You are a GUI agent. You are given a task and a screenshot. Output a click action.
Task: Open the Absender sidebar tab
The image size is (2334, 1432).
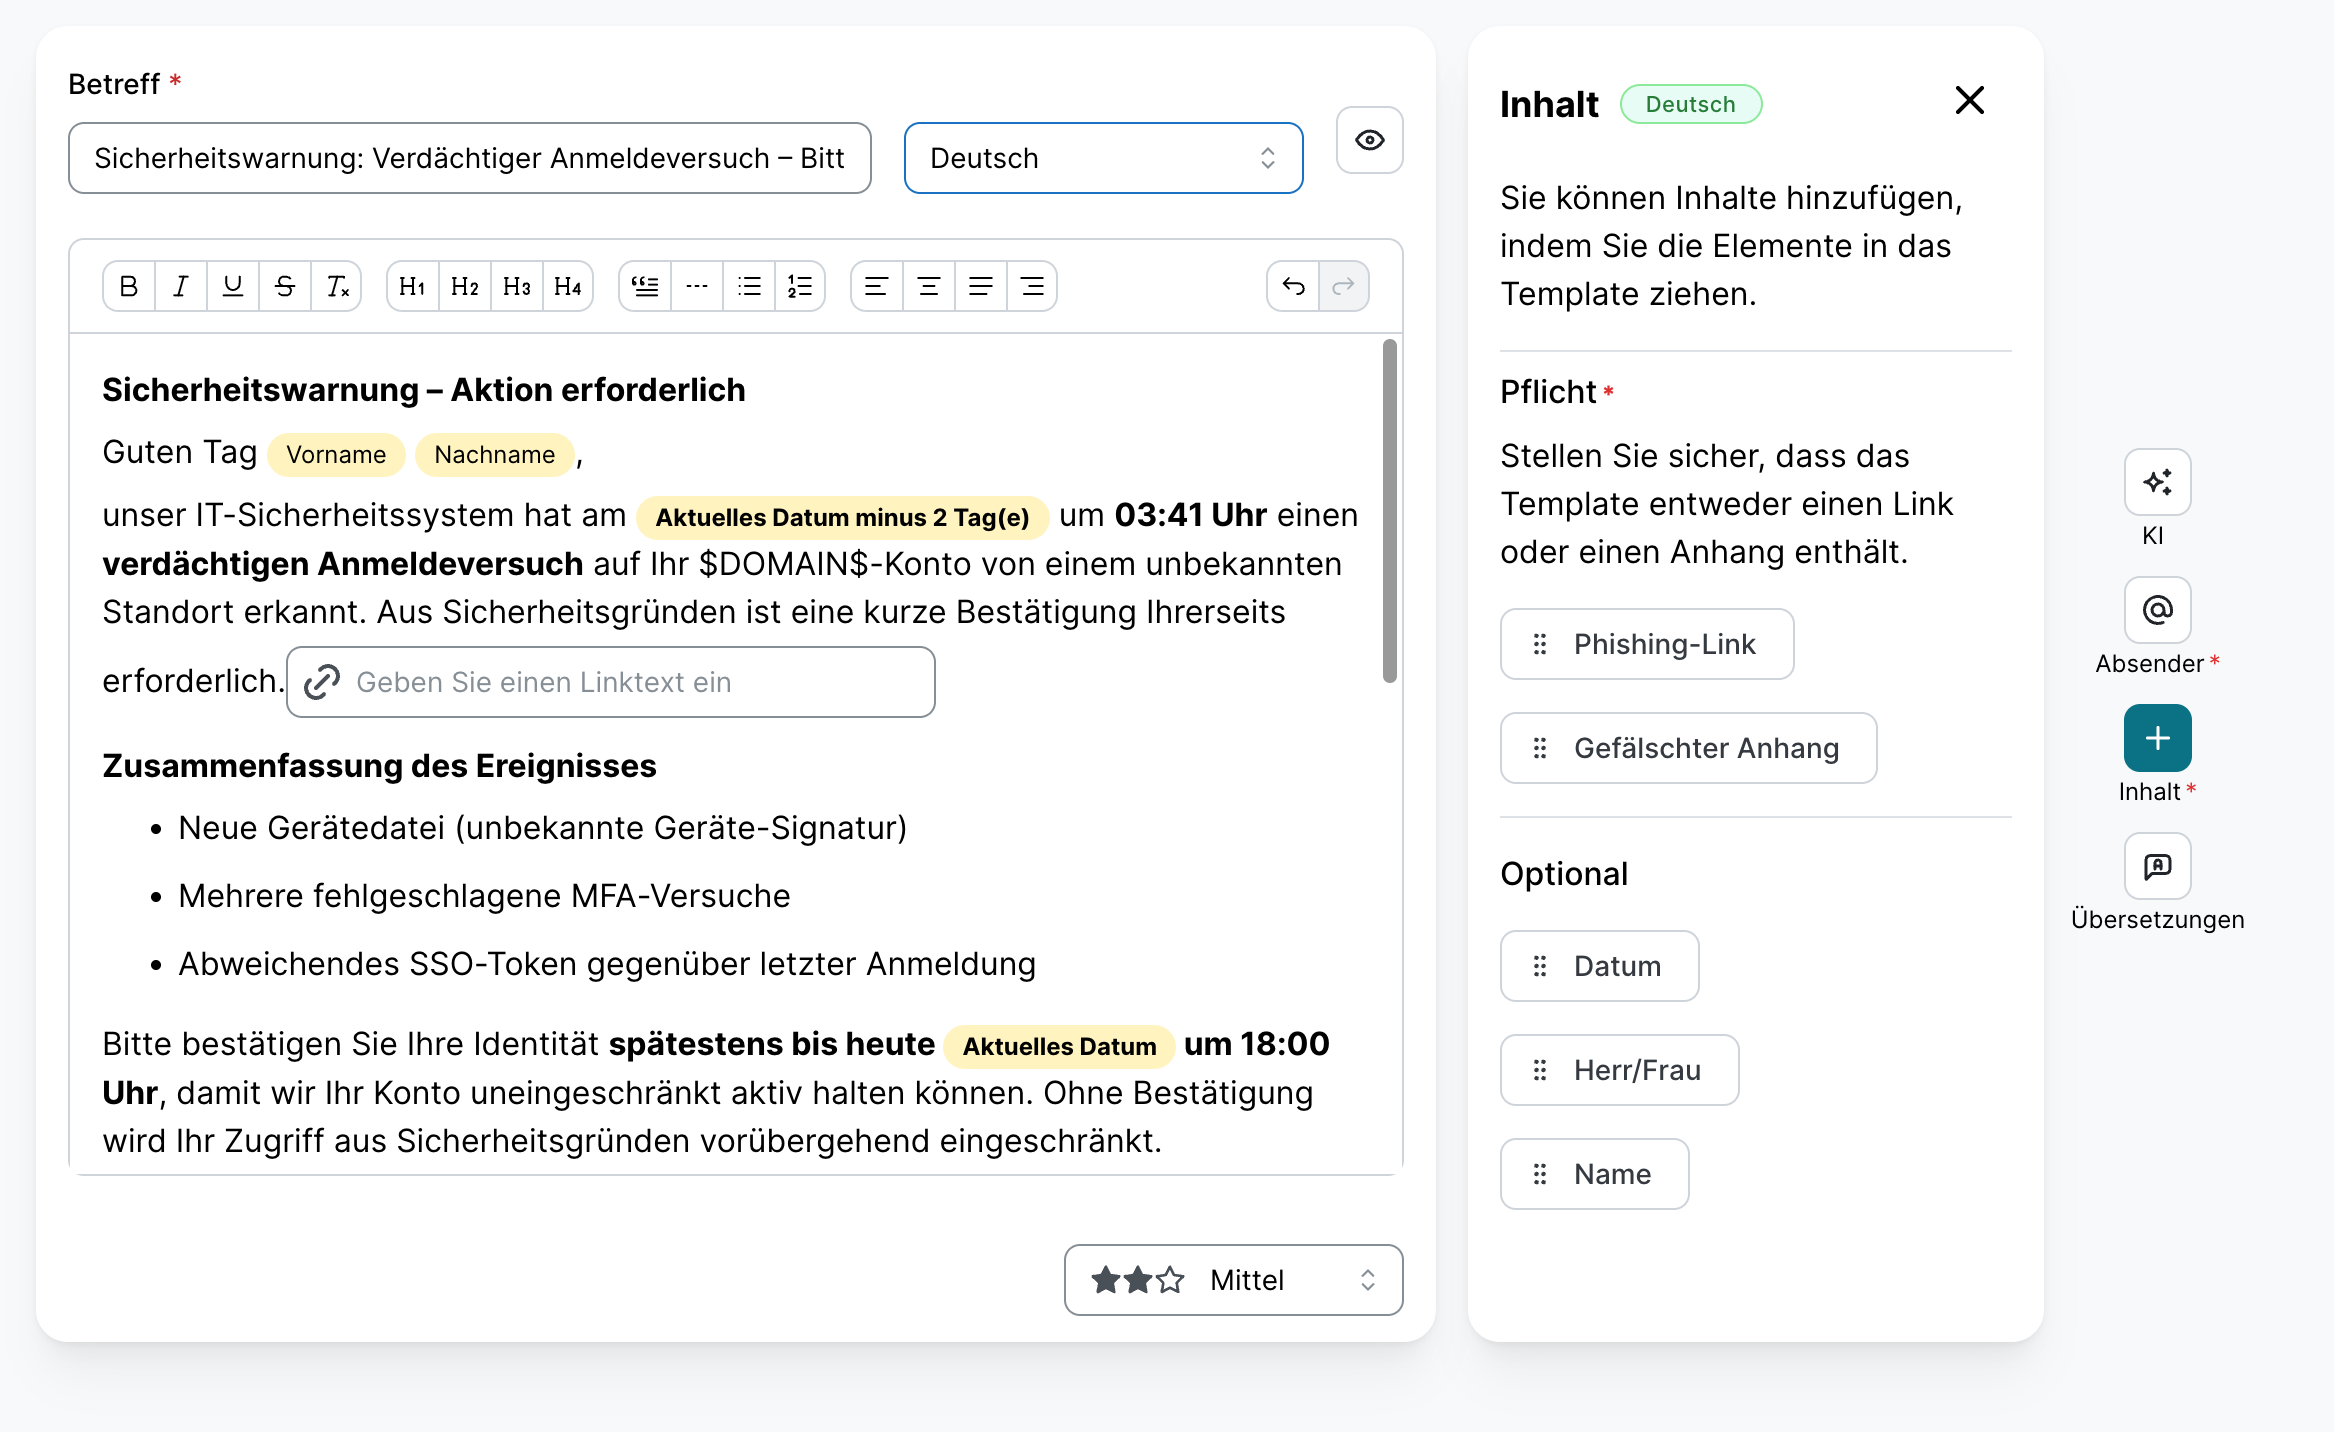(x=2157, y=611)
